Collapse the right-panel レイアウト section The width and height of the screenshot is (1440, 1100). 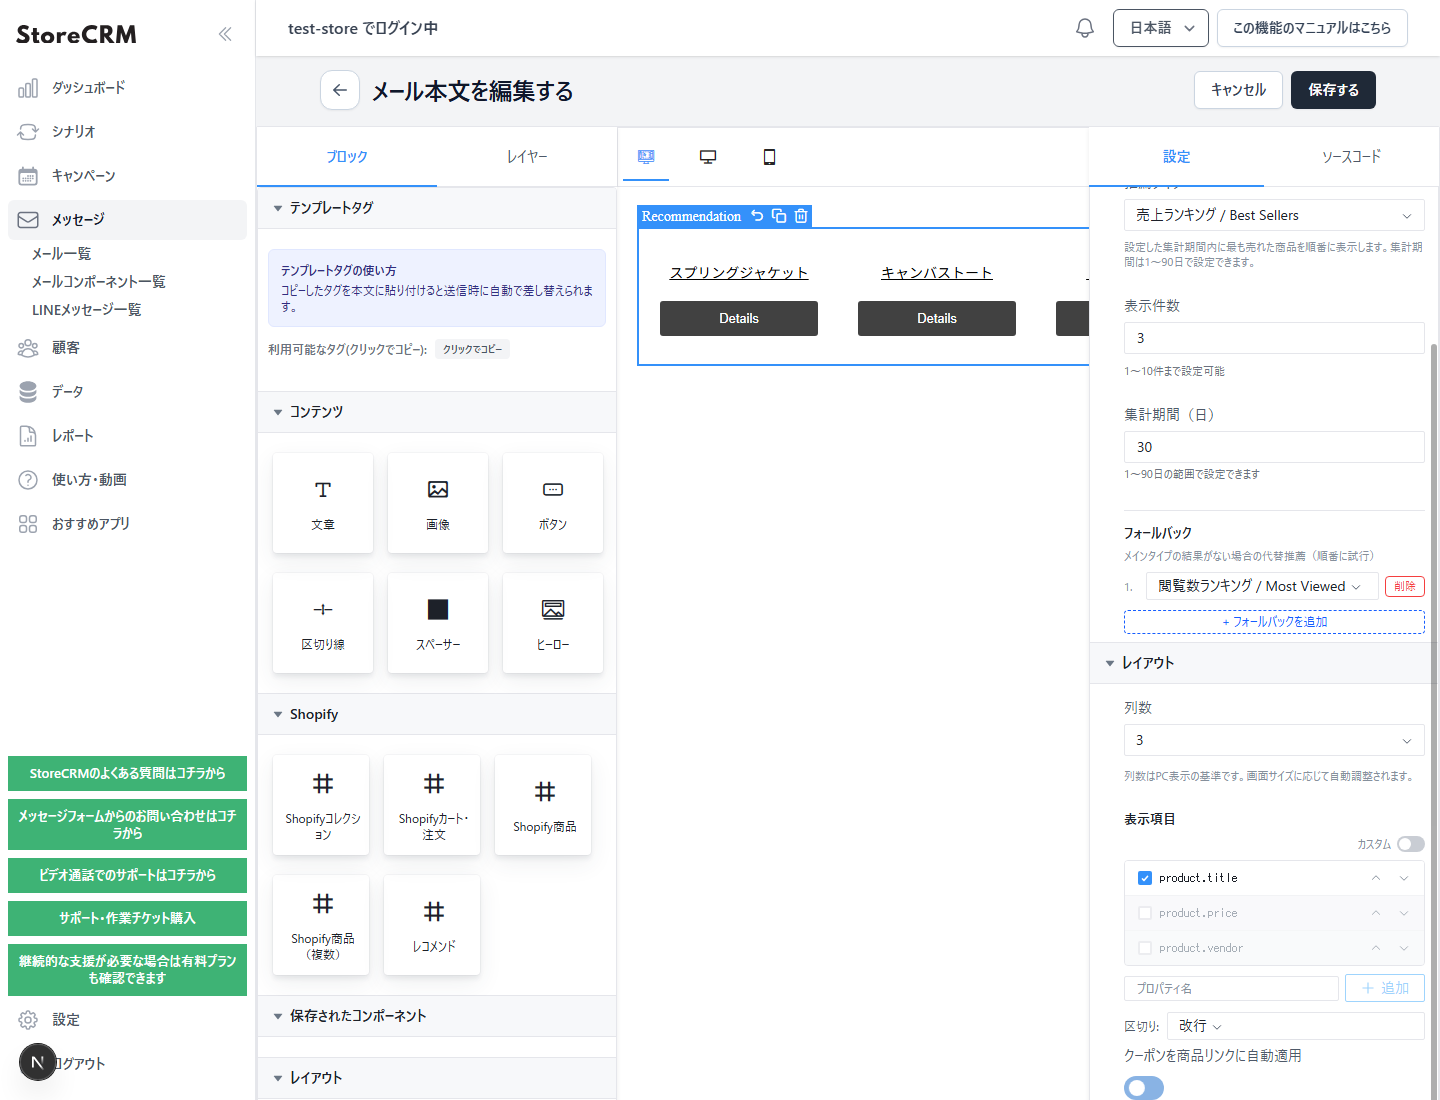pos(1264,663)
